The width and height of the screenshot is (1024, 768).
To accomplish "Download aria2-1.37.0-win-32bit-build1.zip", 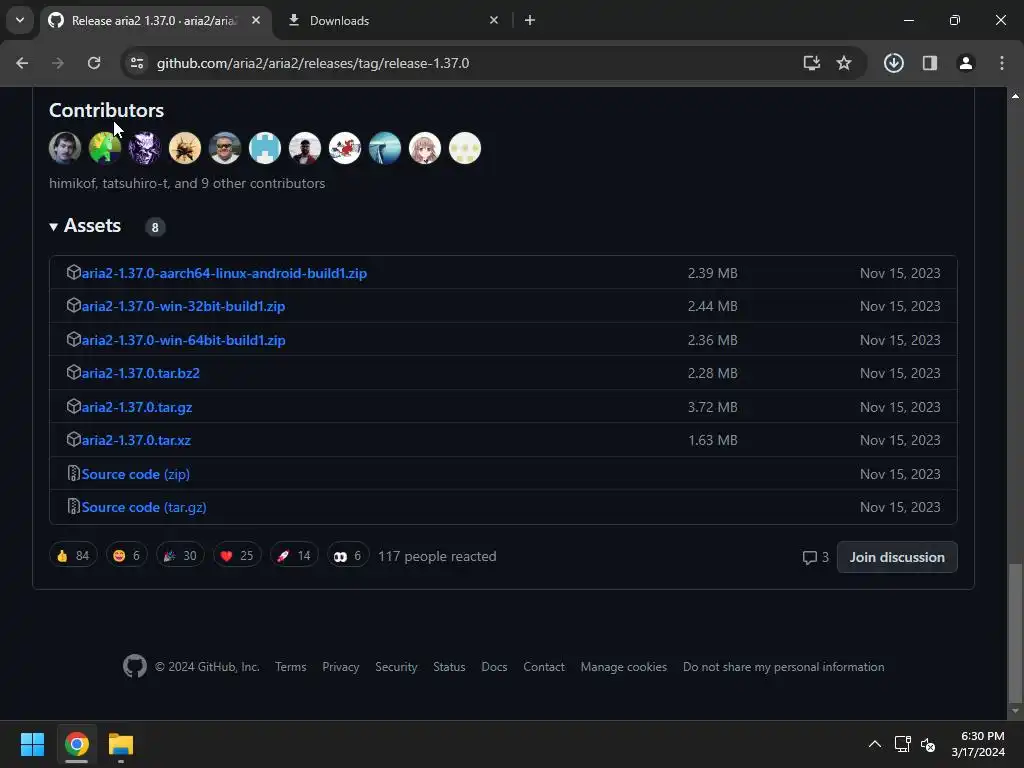I will click(x=183, y=306).
